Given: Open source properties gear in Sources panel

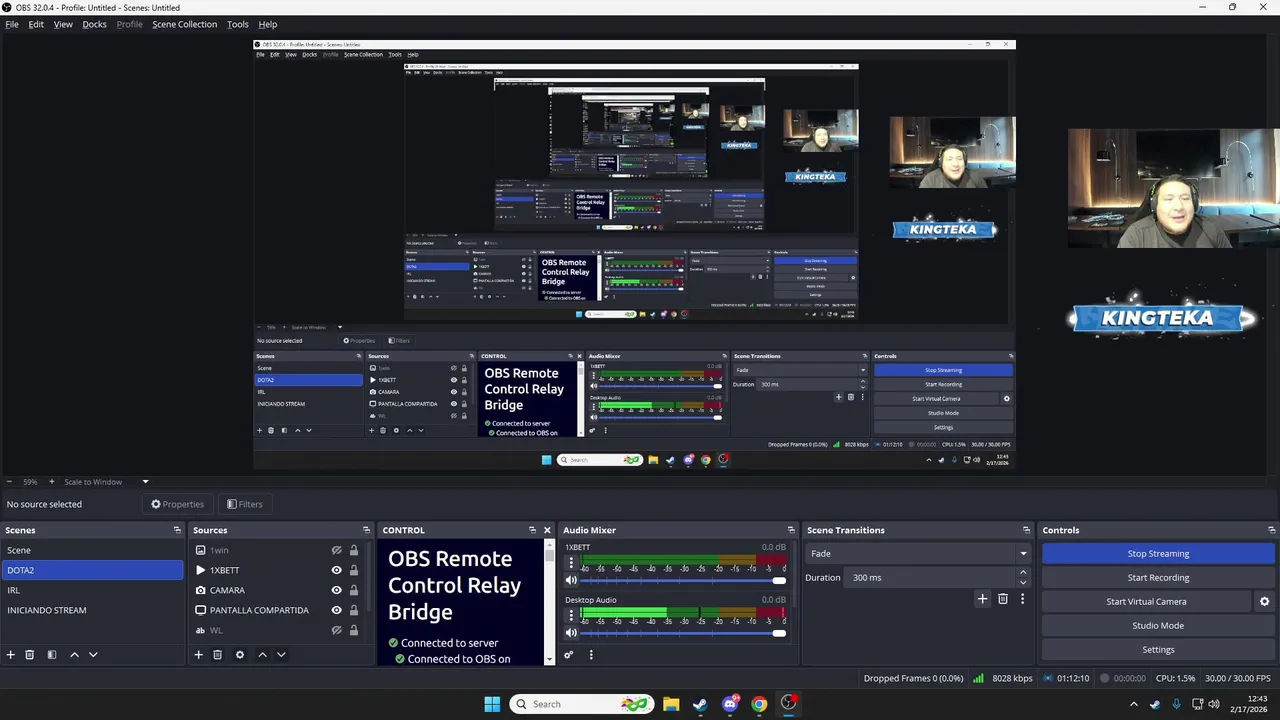Looking at the screenshot, I should [x=239, y=655].
